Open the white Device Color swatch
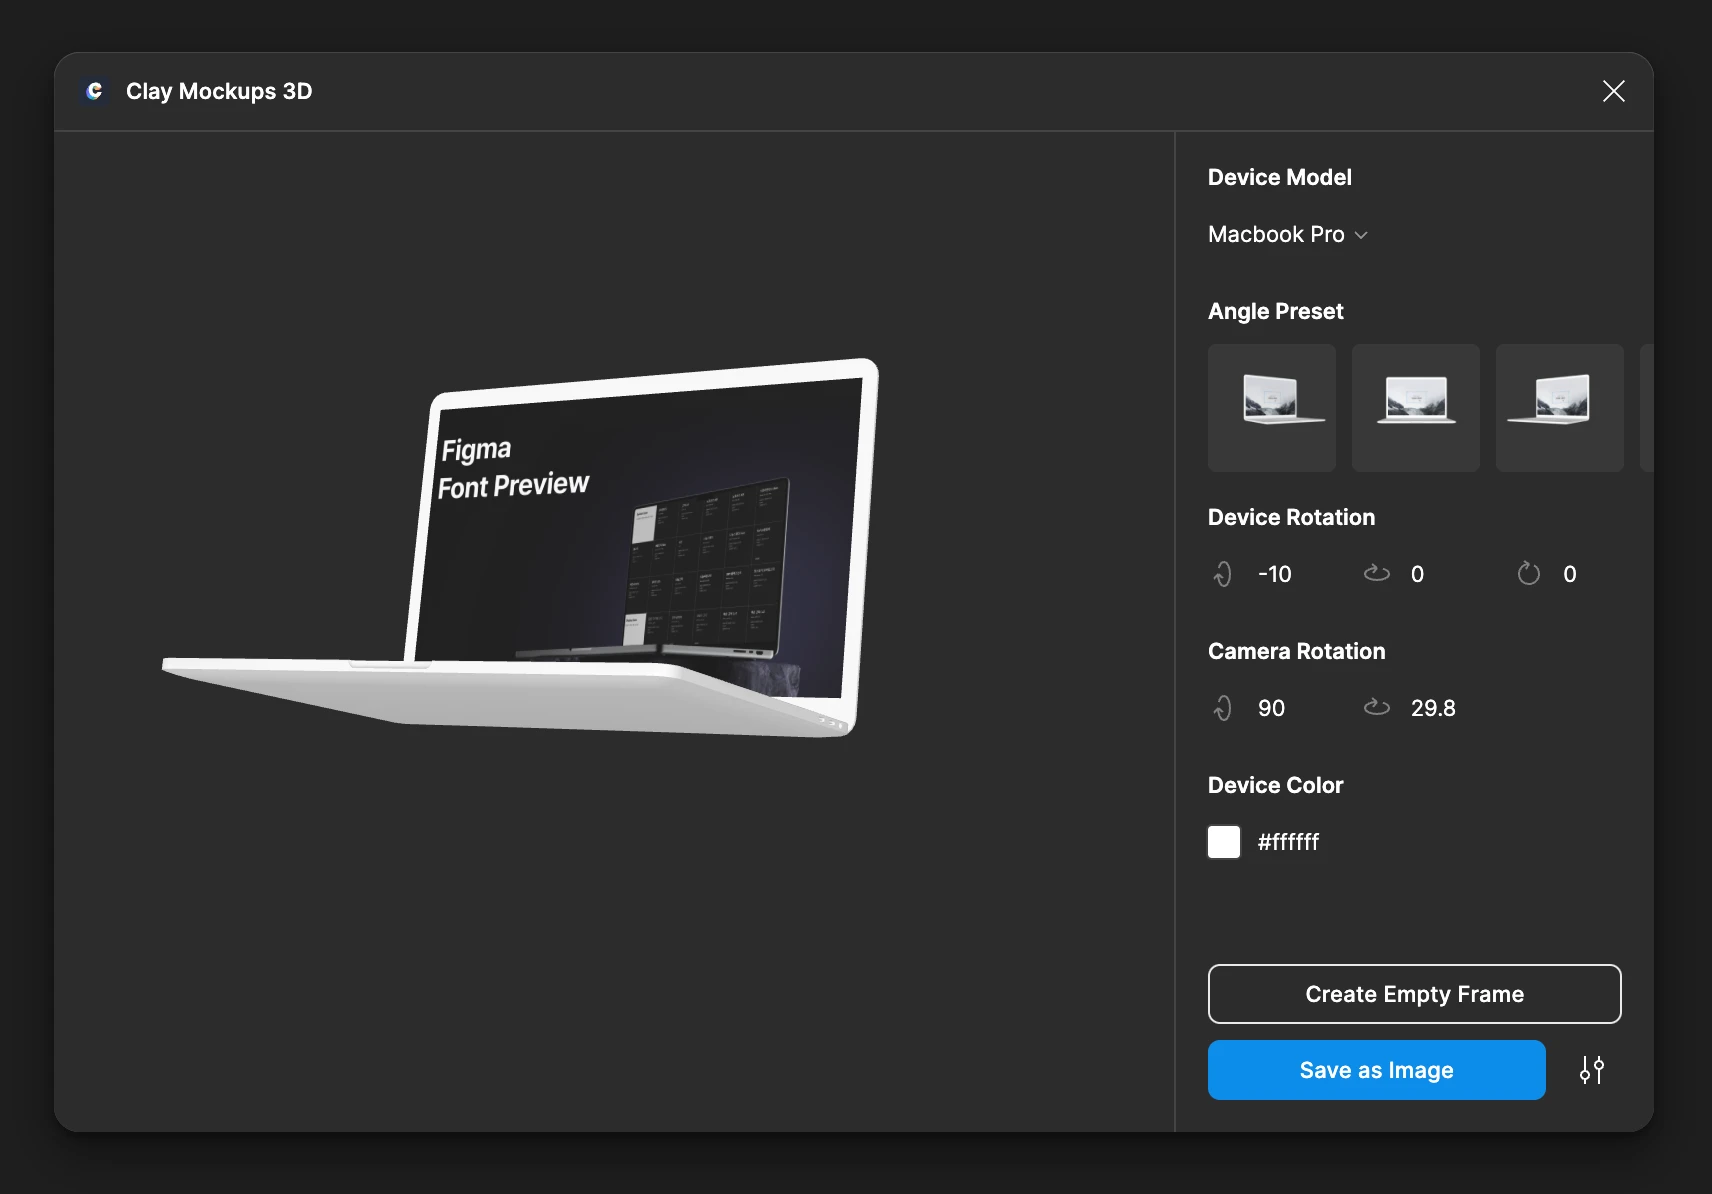 point(1224,842)
